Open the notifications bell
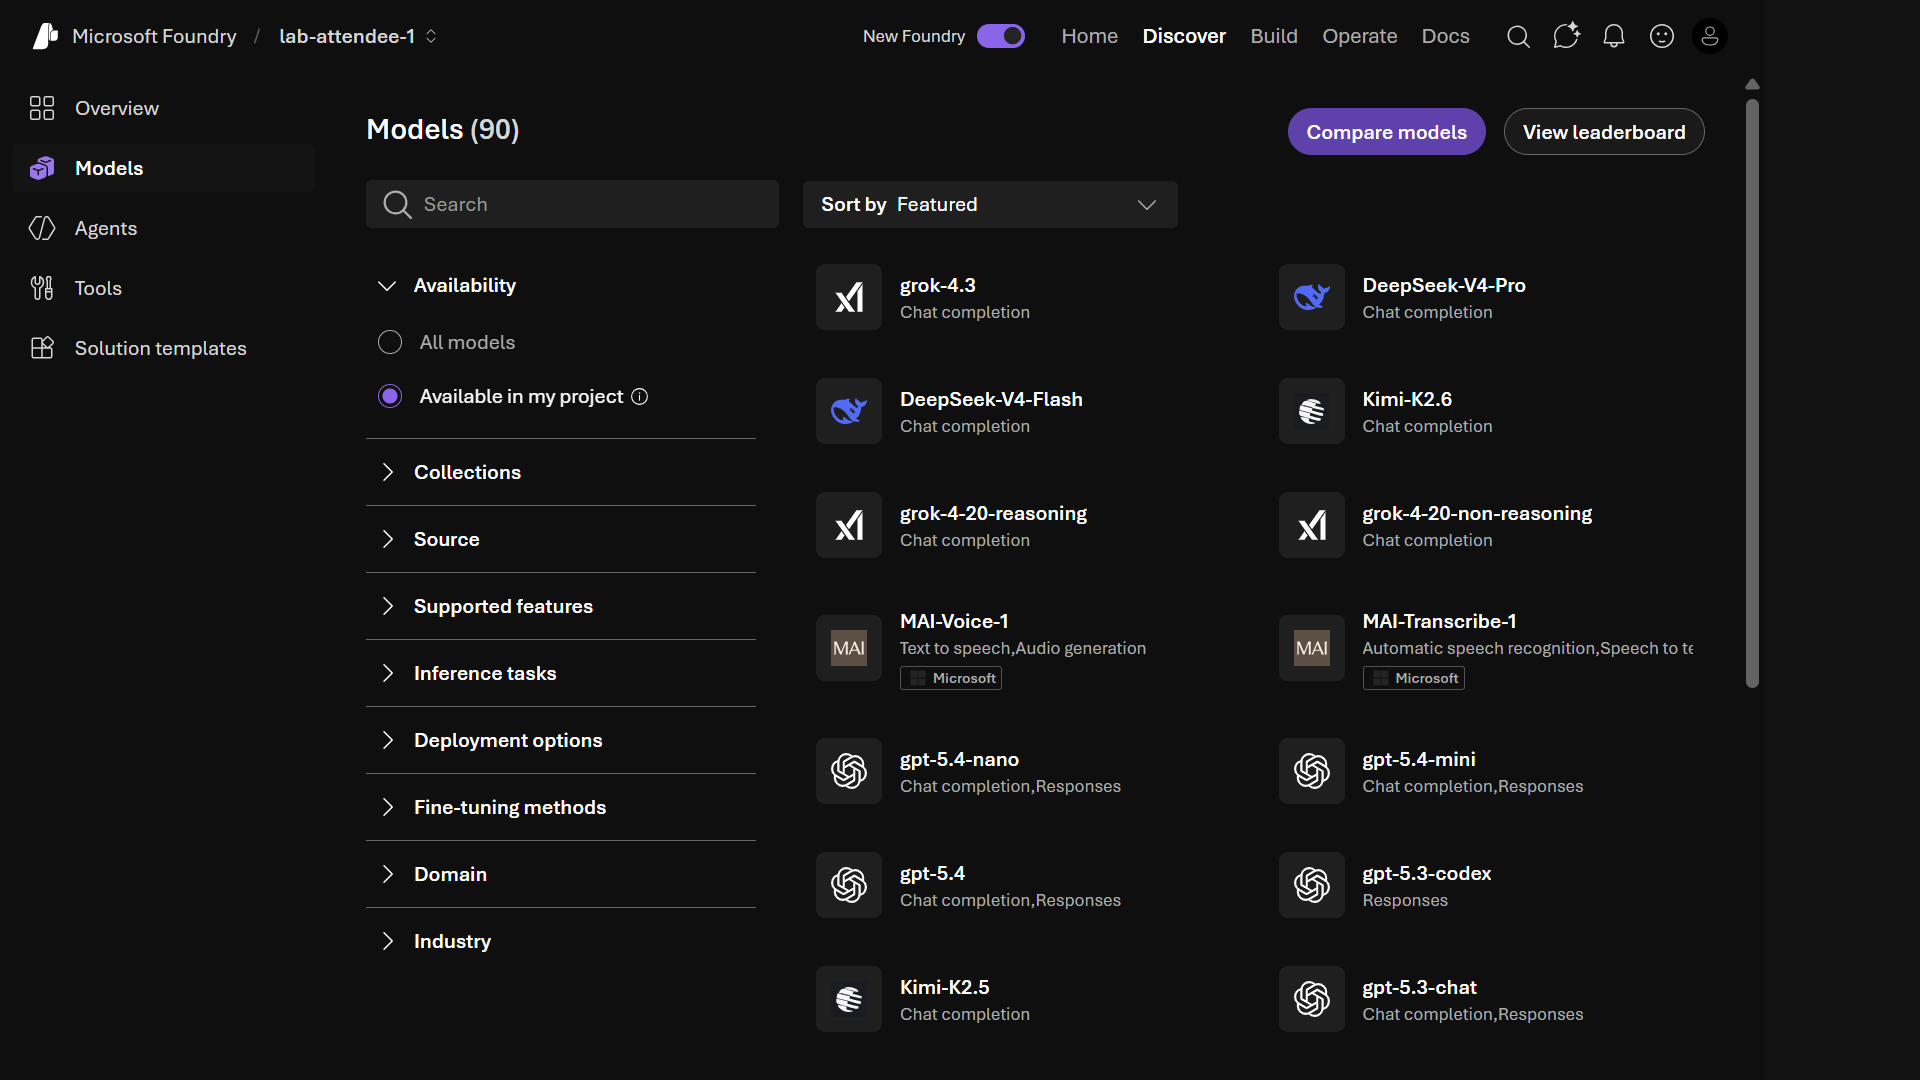 1614,36
